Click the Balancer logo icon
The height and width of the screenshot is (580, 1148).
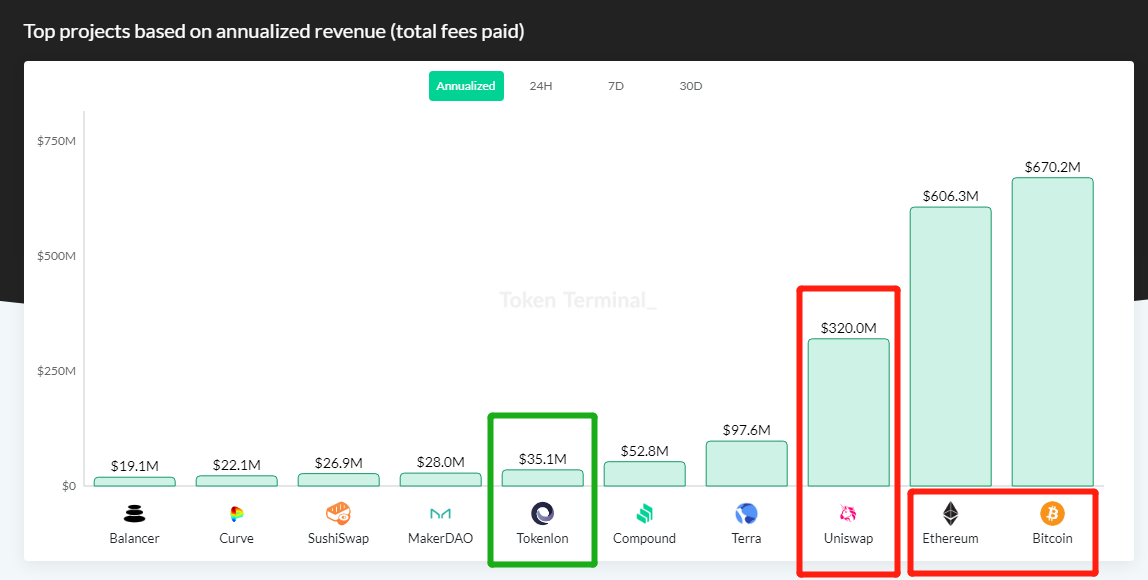135,514
